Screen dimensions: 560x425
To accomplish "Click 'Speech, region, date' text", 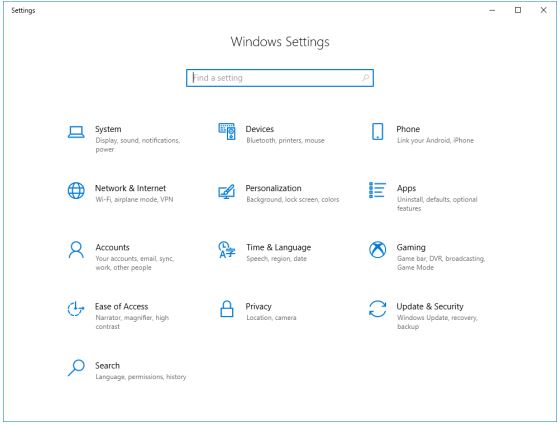I will tap(276, 259).
